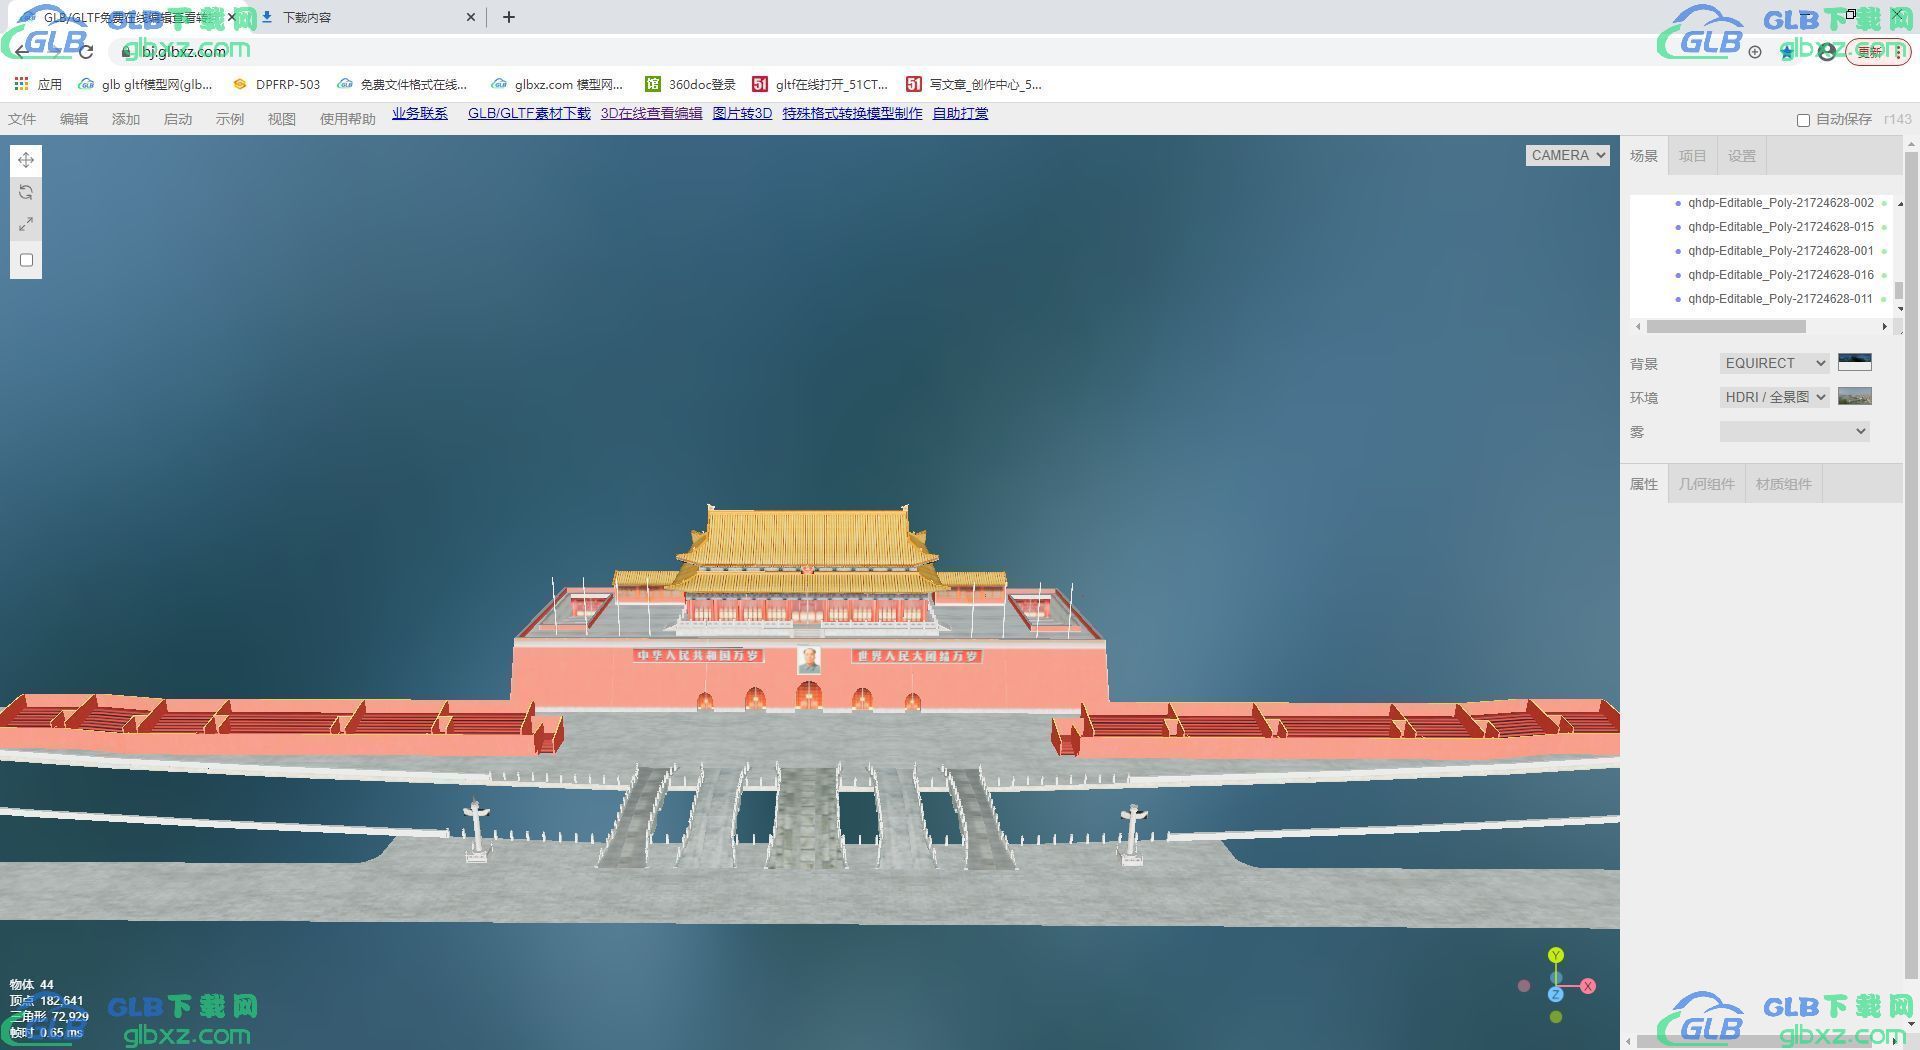Select qhdp-Editable_Poly-21724628-015 in scene tree
This screenshot has width=1920, height=1050.
[x=1780, y=227]
